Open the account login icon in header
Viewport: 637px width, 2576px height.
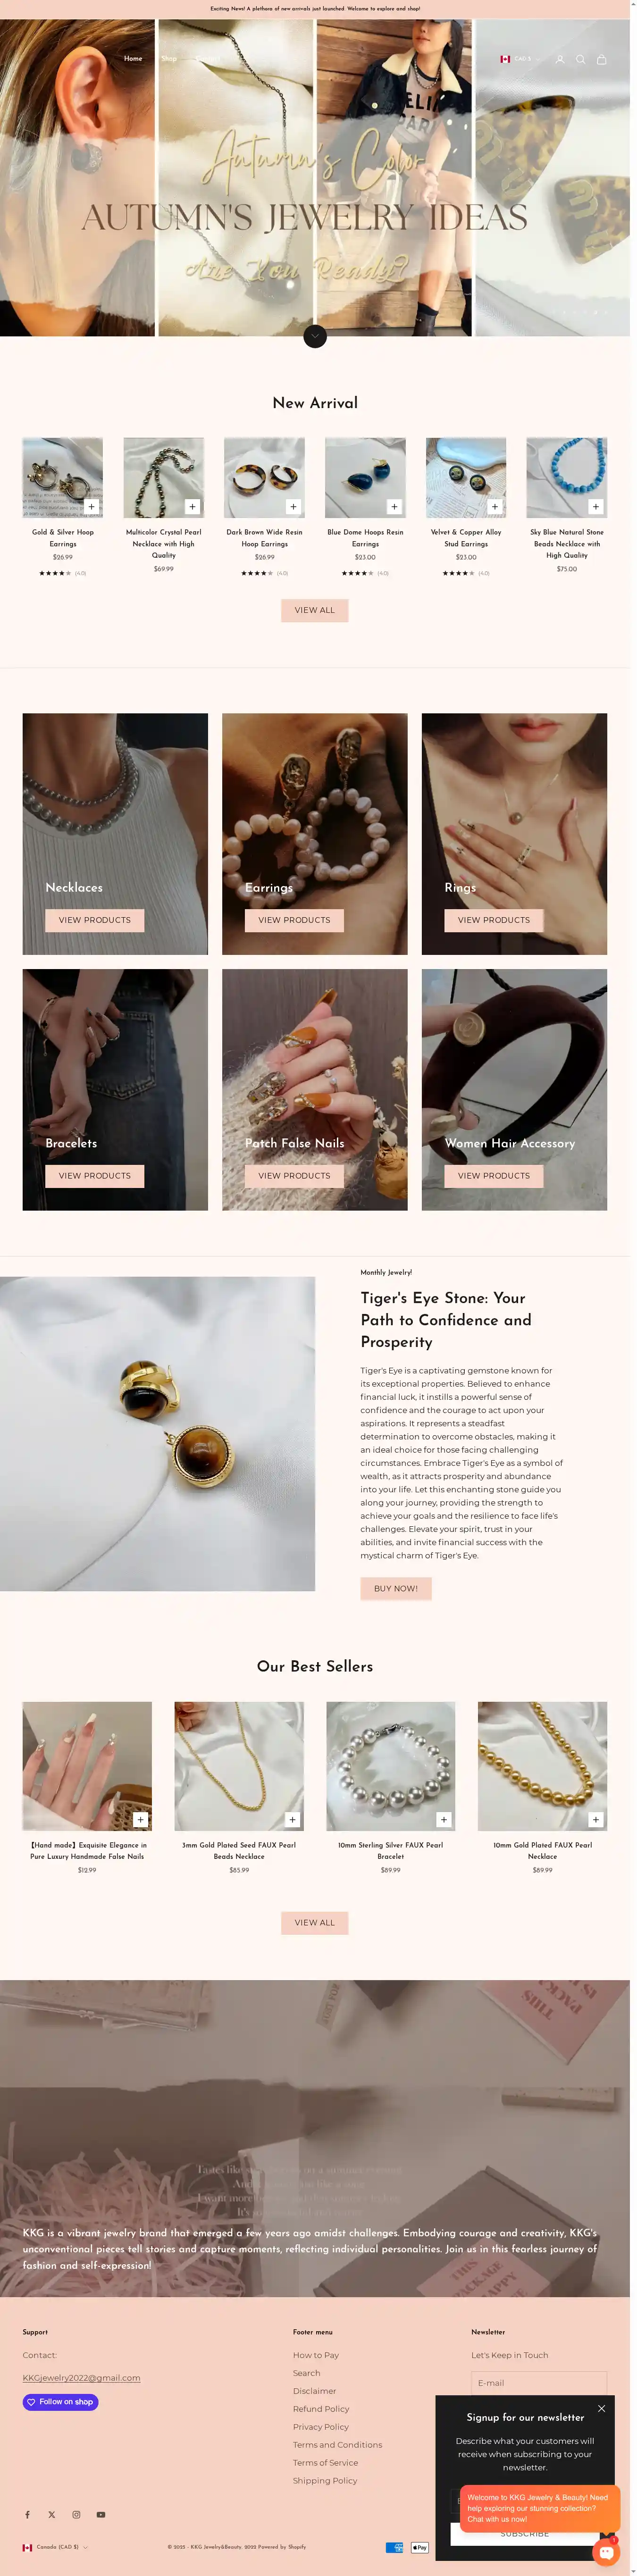(560, 60)
